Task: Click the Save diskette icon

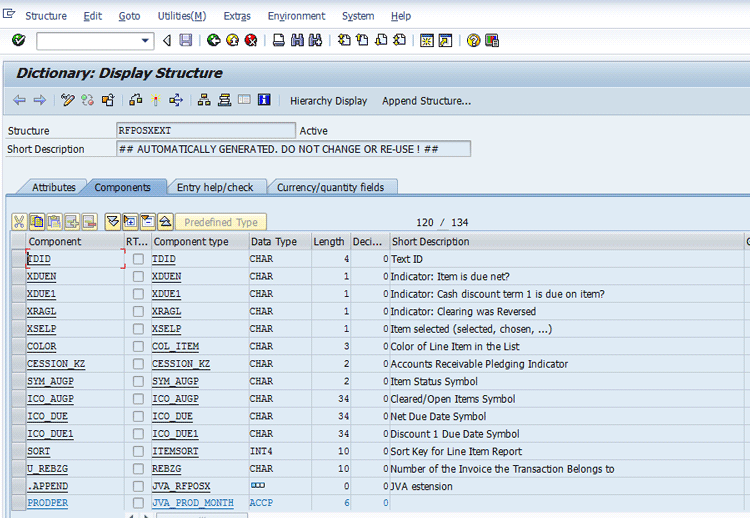Action: click(x=185, y=40)
